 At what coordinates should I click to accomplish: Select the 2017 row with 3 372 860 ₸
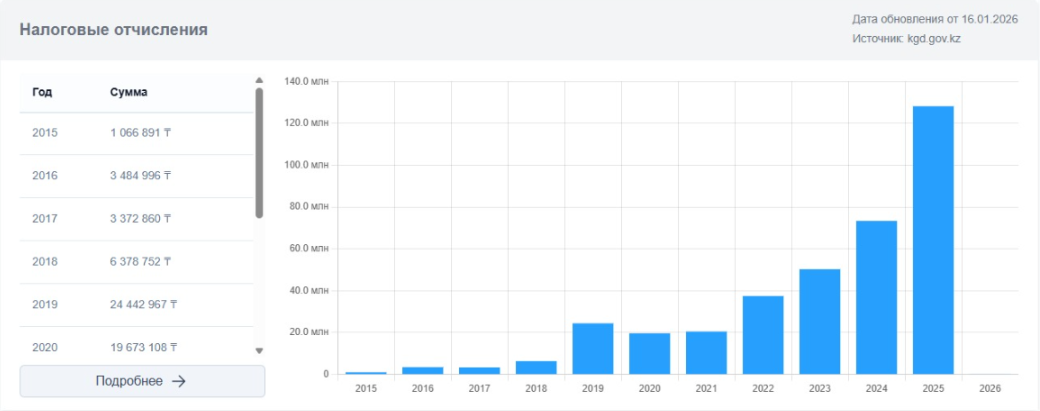point(137,219)
